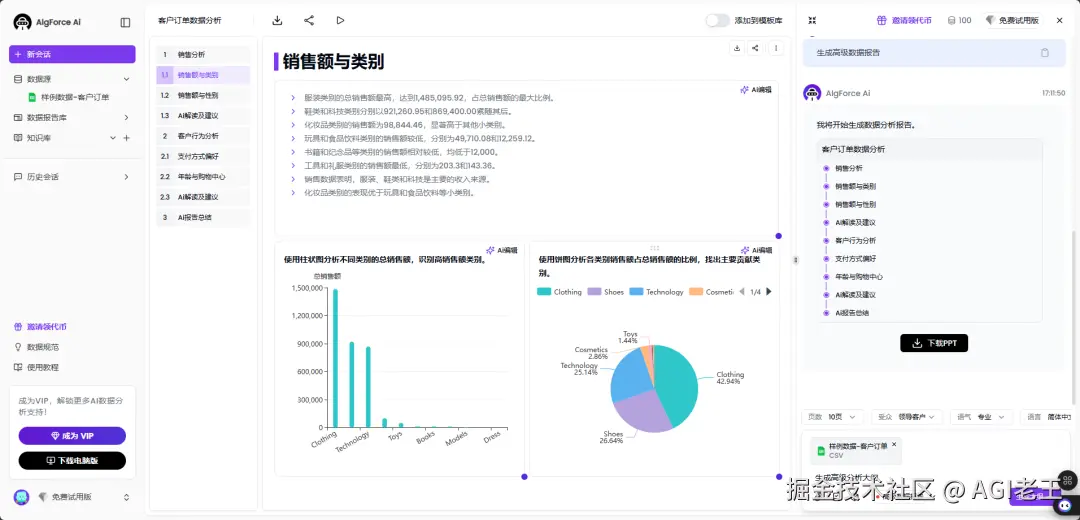Click AI编辑 on pie chart card

[x=756, y=250]
